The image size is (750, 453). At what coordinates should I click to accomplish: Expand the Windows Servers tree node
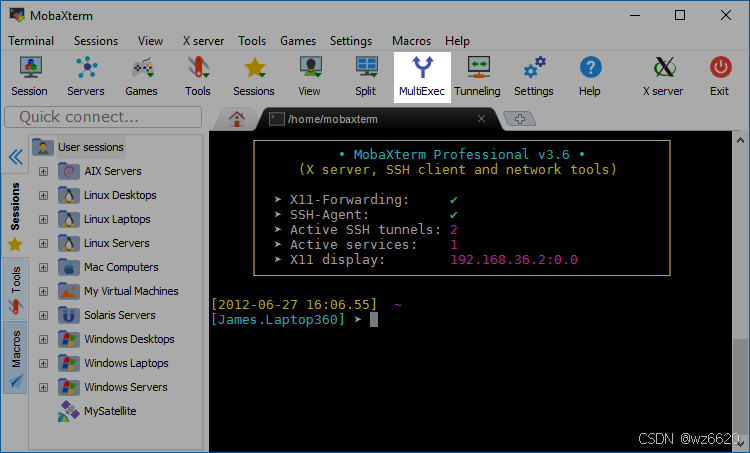pos(44,387)
